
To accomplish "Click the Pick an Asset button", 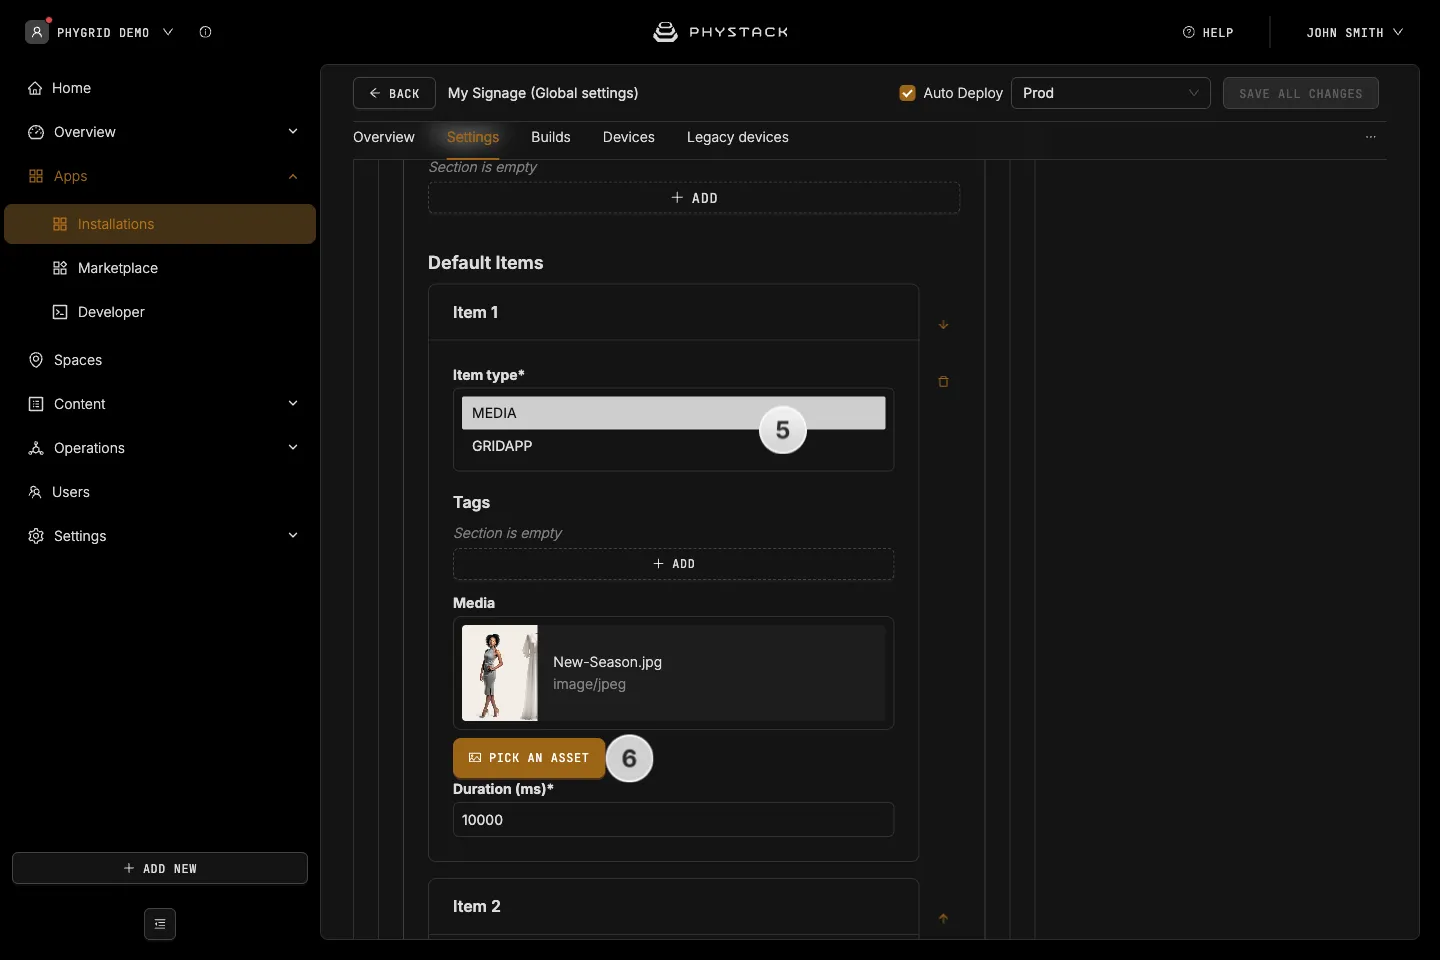I will pyautogui.click(x=529, y=758).
